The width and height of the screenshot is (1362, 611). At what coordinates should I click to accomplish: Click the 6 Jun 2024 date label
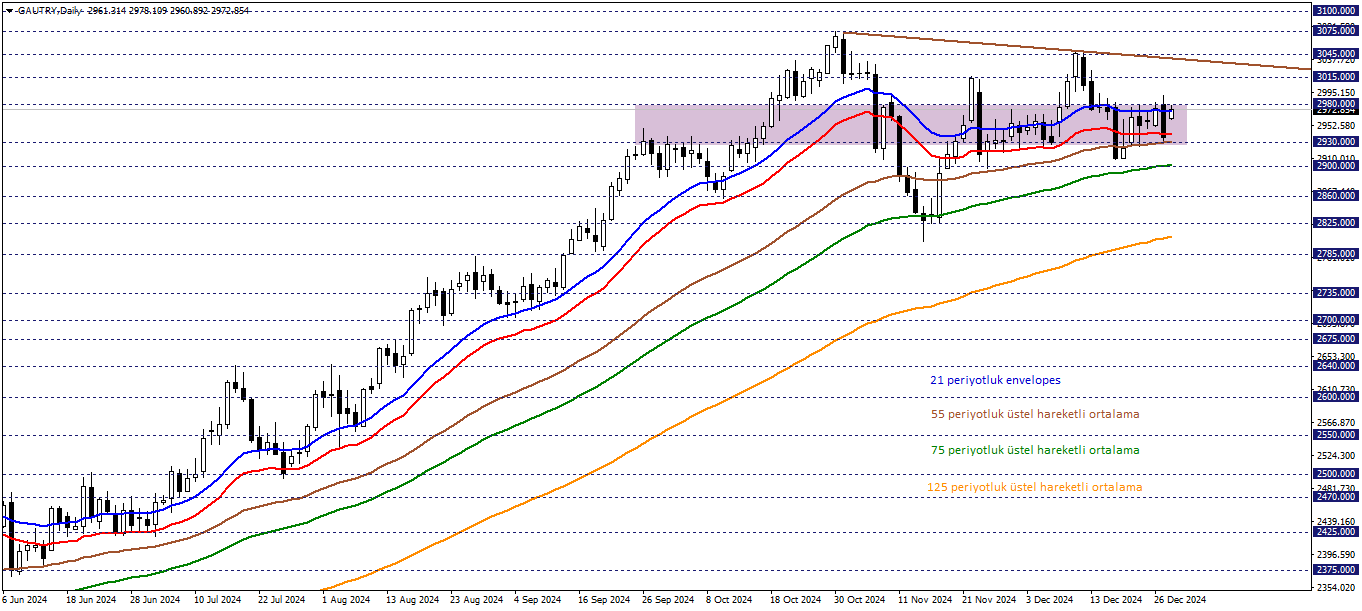pos(25,600)
